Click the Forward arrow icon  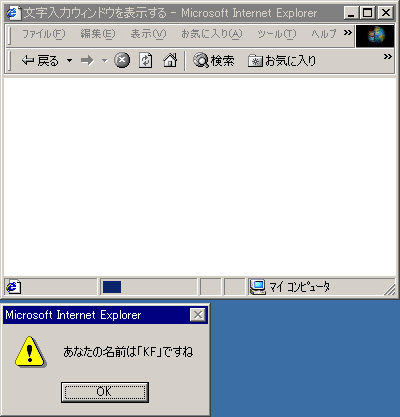[x=87, y=61]
